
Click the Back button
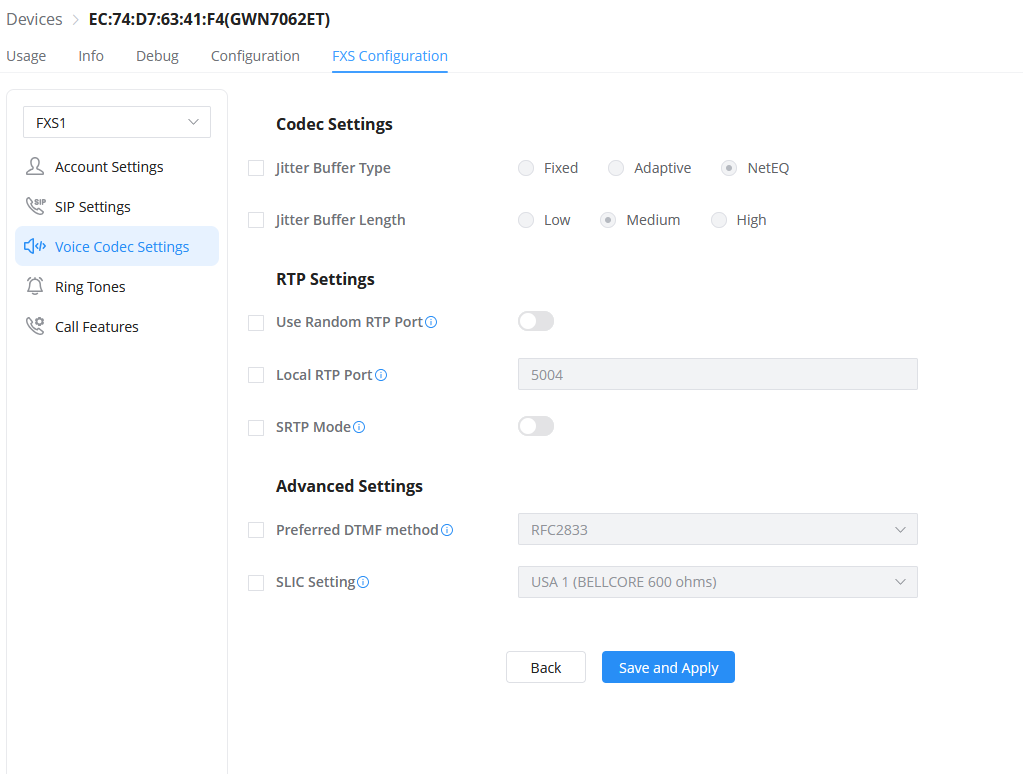tap(545, 667)
